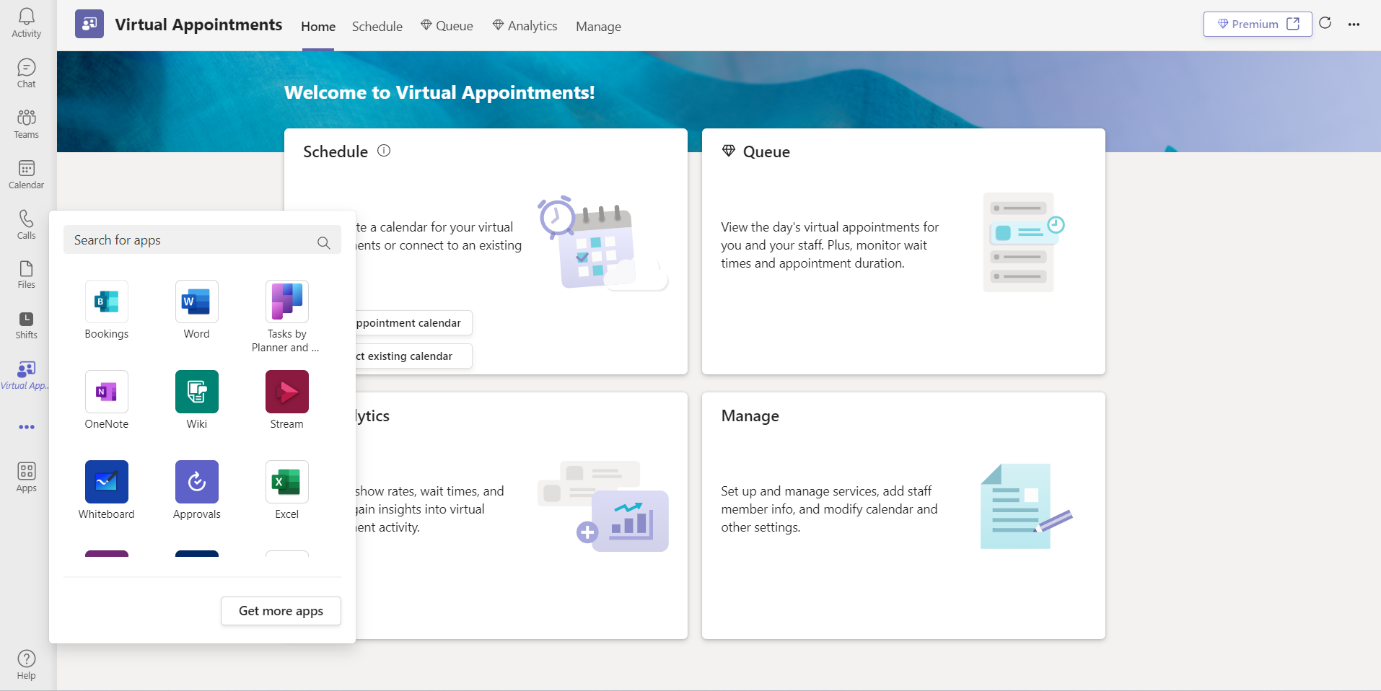Open Teams in the left rail

pos(26,124)
